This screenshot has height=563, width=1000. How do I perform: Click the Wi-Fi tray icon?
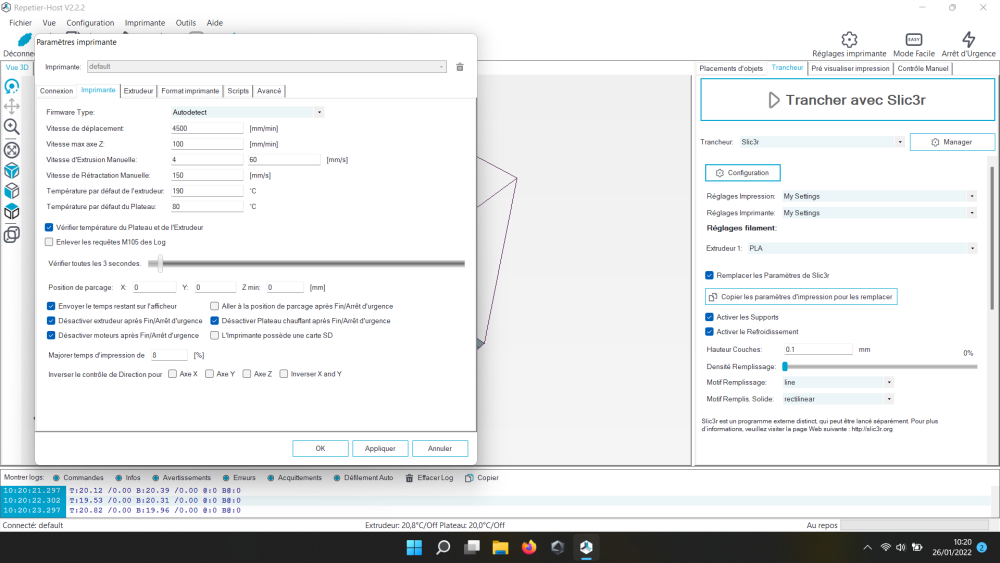pos(885,547)
